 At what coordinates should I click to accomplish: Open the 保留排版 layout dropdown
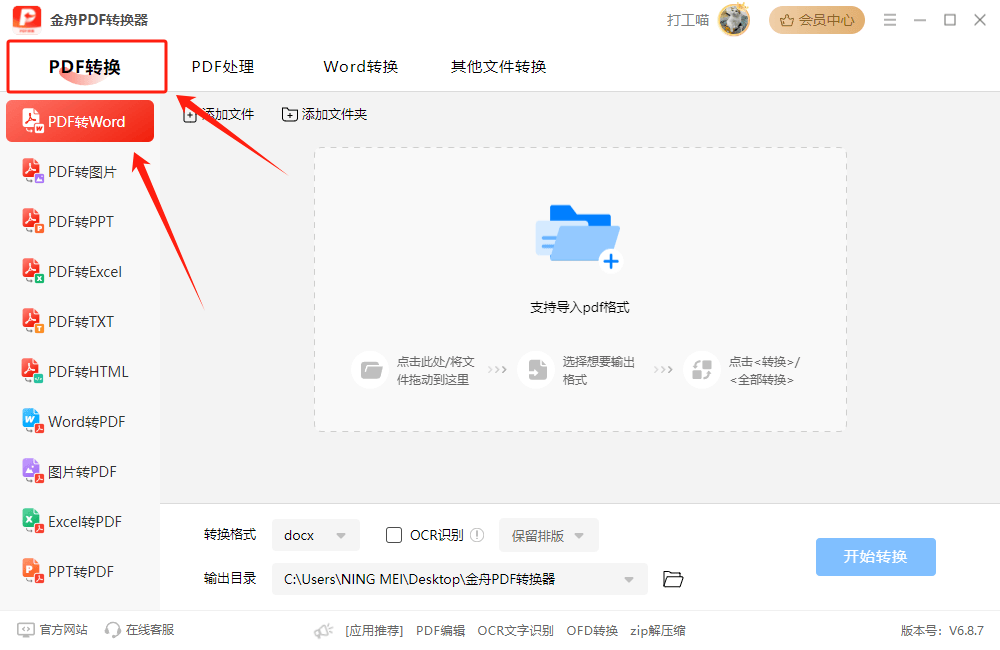tap(548, 535)
